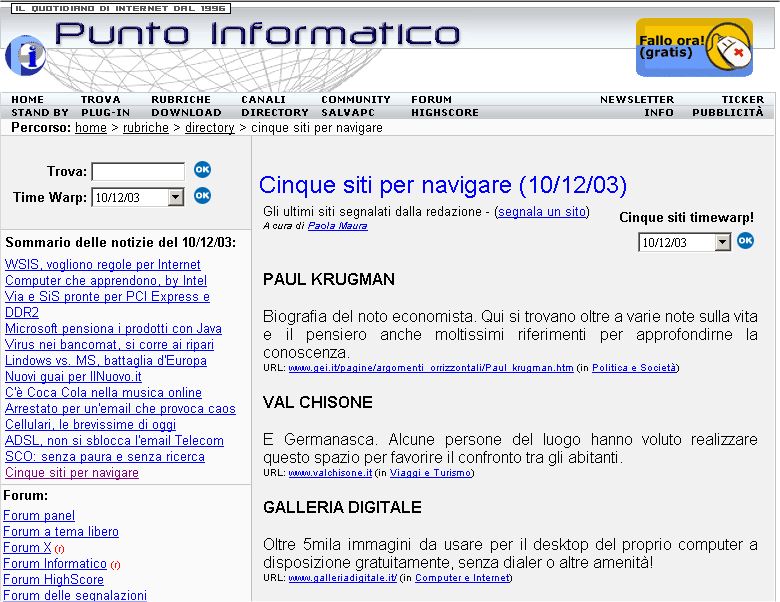Go to 'home' in the Percorso breadcrumb
Image resolution: width=780 pixels, height=602 pixels.
[x=91, y=128]
